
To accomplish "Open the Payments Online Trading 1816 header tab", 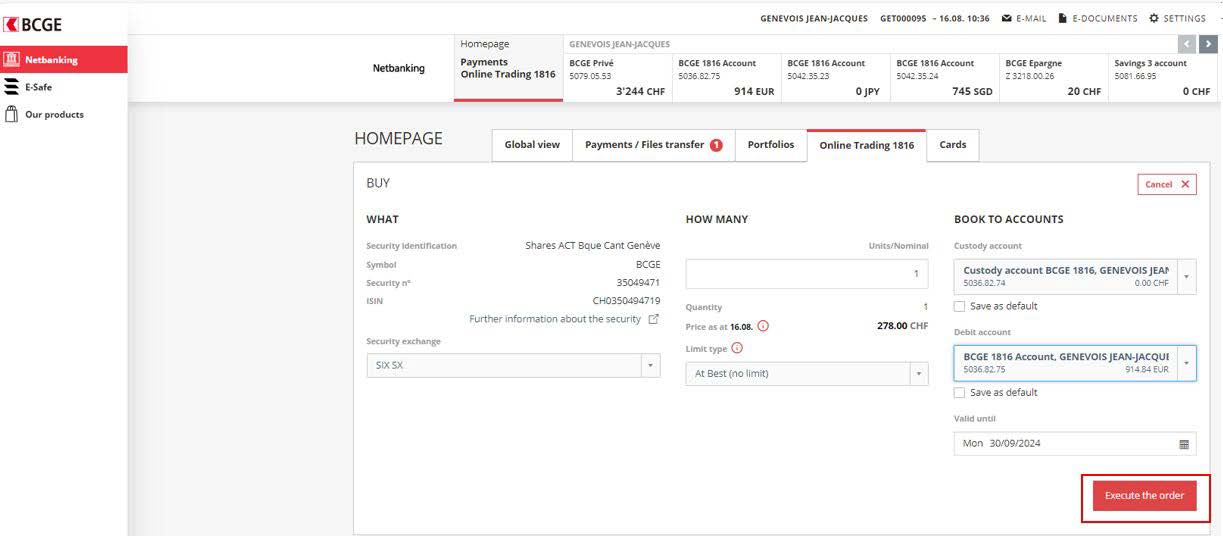I will [508, 68].
